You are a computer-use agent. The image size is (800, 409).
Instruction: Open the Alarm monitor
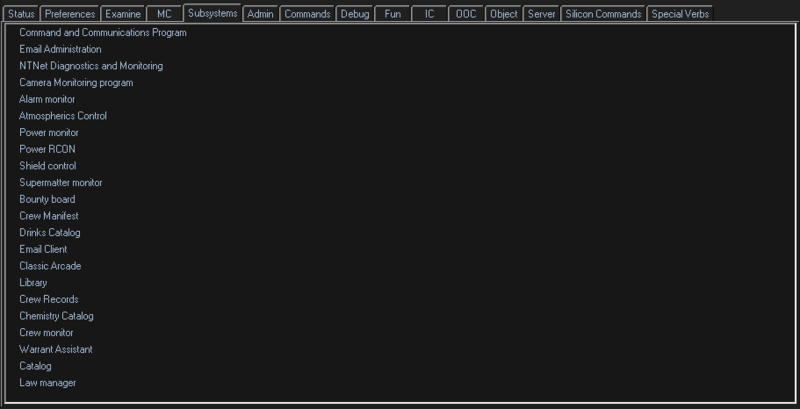[47, 99]
